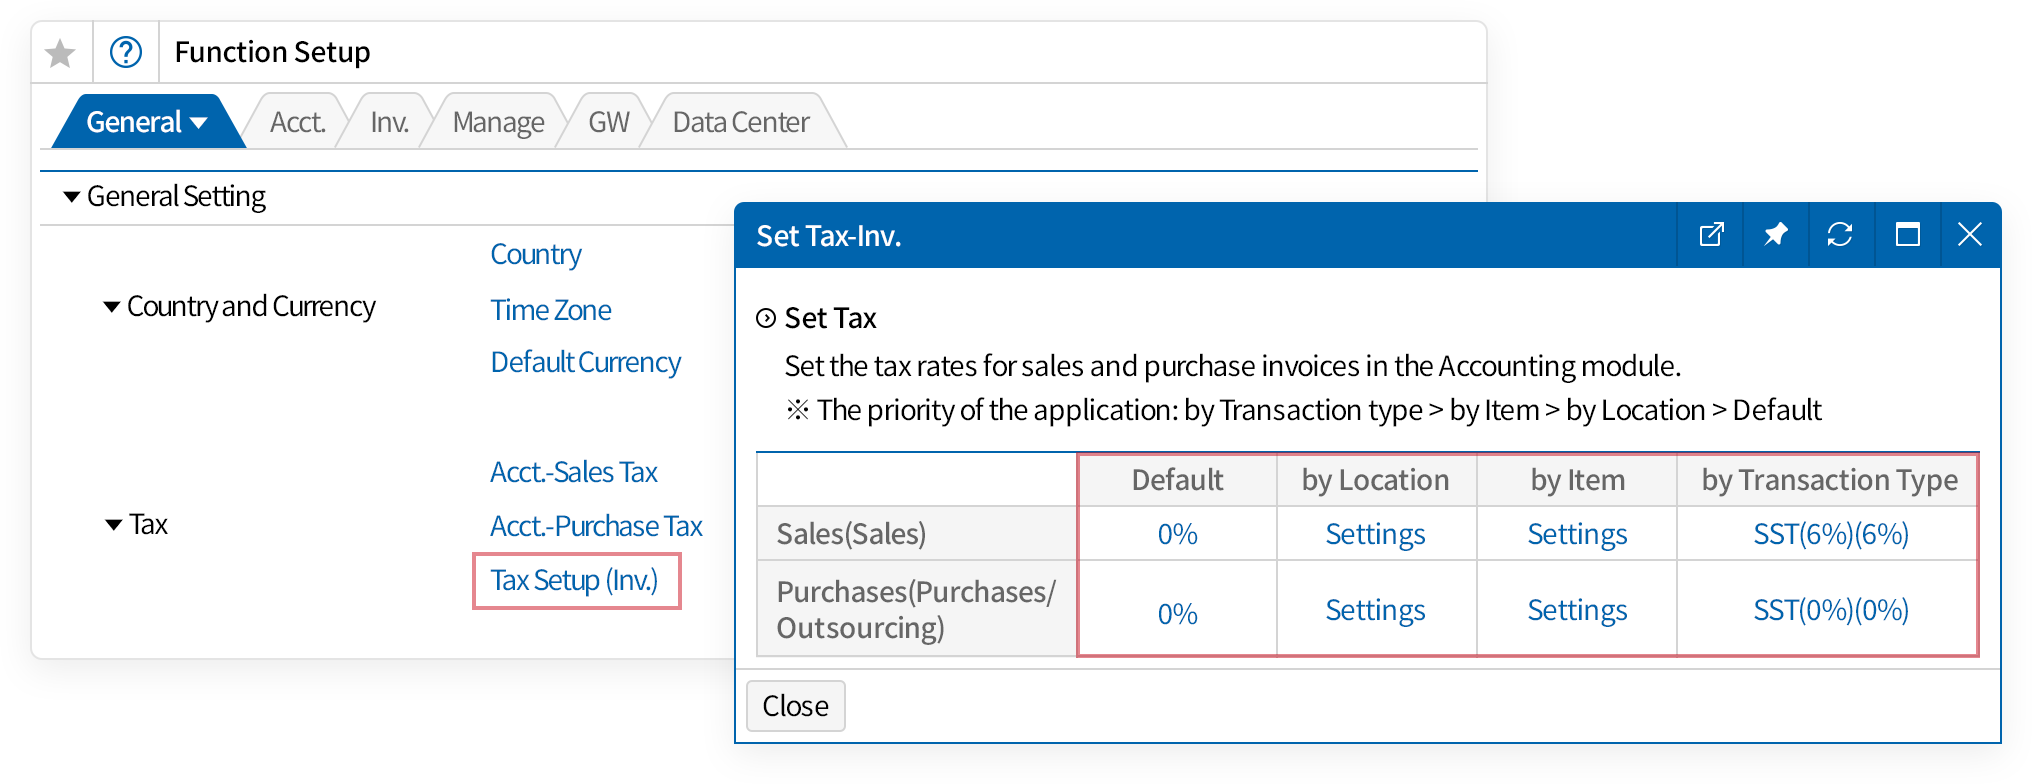Switch to the Acct. tab
This screenshot has width=2032, height=784.
(297, 123)
